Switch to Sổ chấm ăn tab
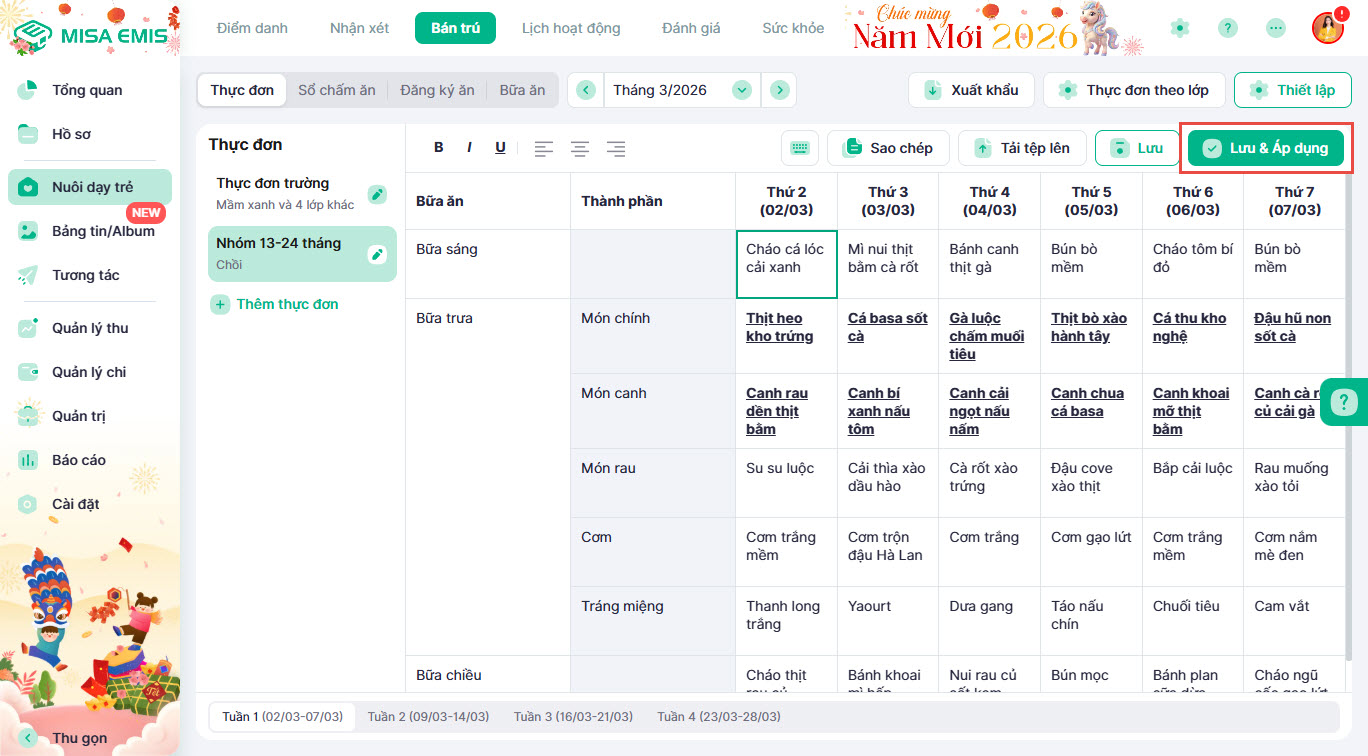This screenshot has height=756, width=1368. tap(337, 90)
